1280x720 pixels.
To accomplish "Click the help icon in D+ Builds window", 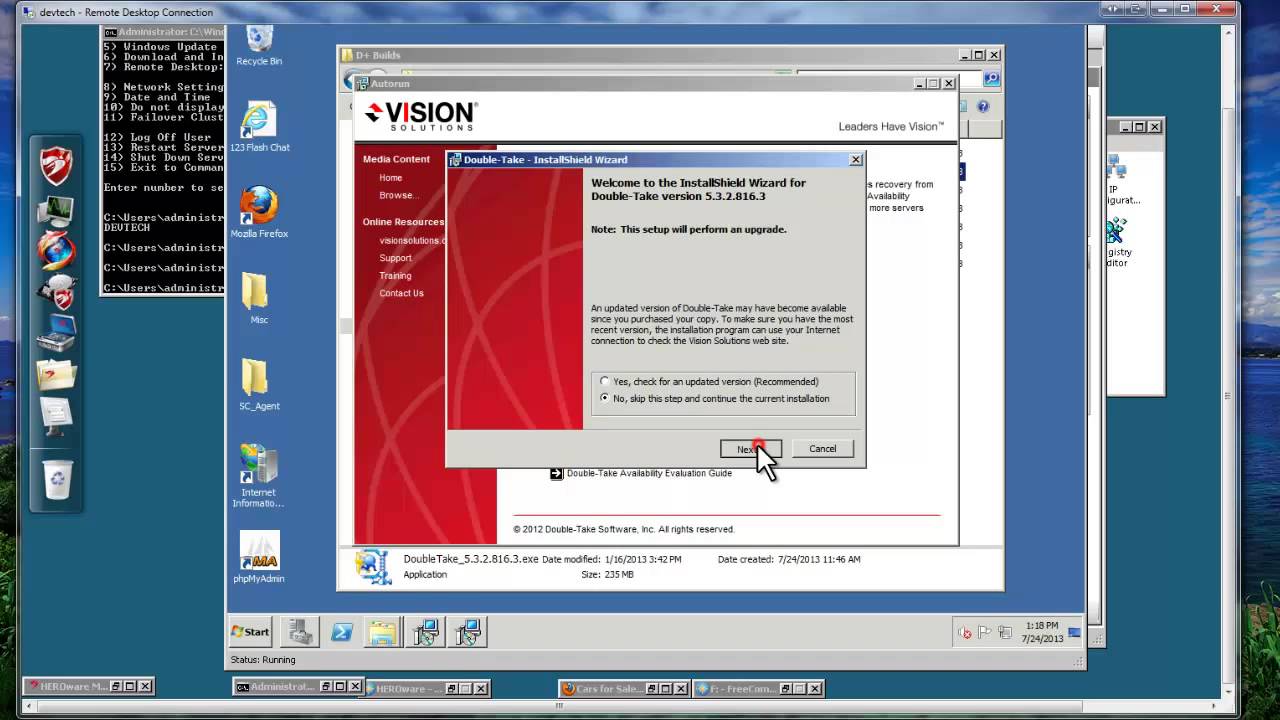I will 983,106.
